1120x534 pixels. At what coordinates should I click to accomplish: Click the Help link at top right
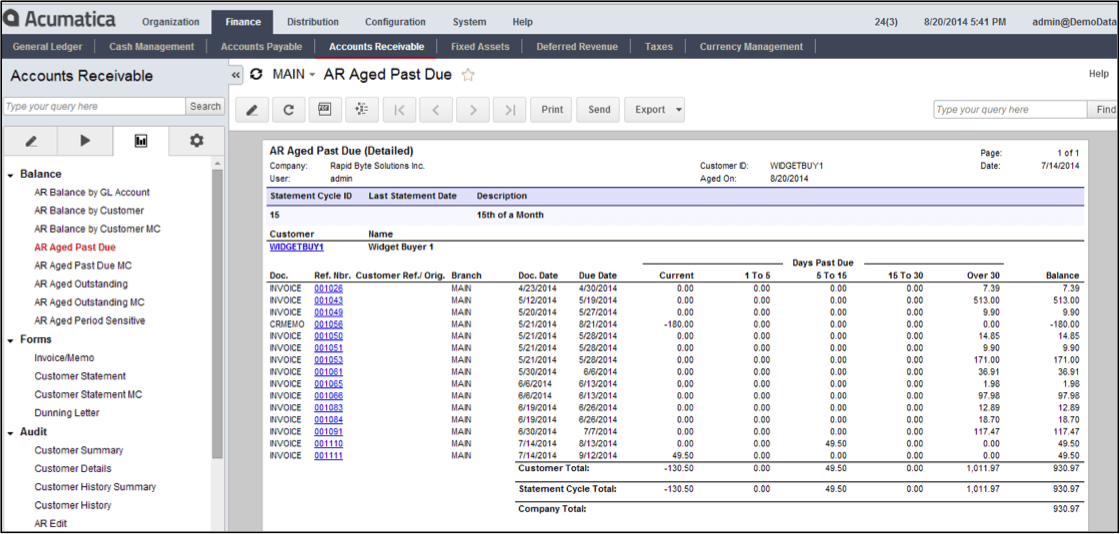[1099, 74]
